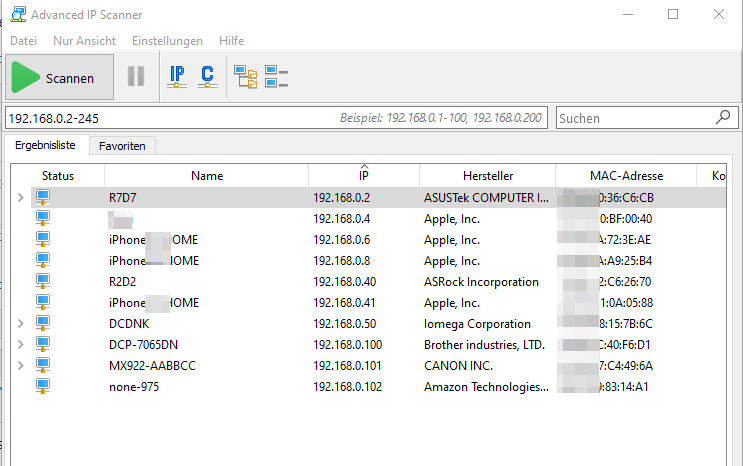Open the Nur Ansicht menu
Viewport: 743px width, 466px height.
pyautogui.click(x=84, y=41)
